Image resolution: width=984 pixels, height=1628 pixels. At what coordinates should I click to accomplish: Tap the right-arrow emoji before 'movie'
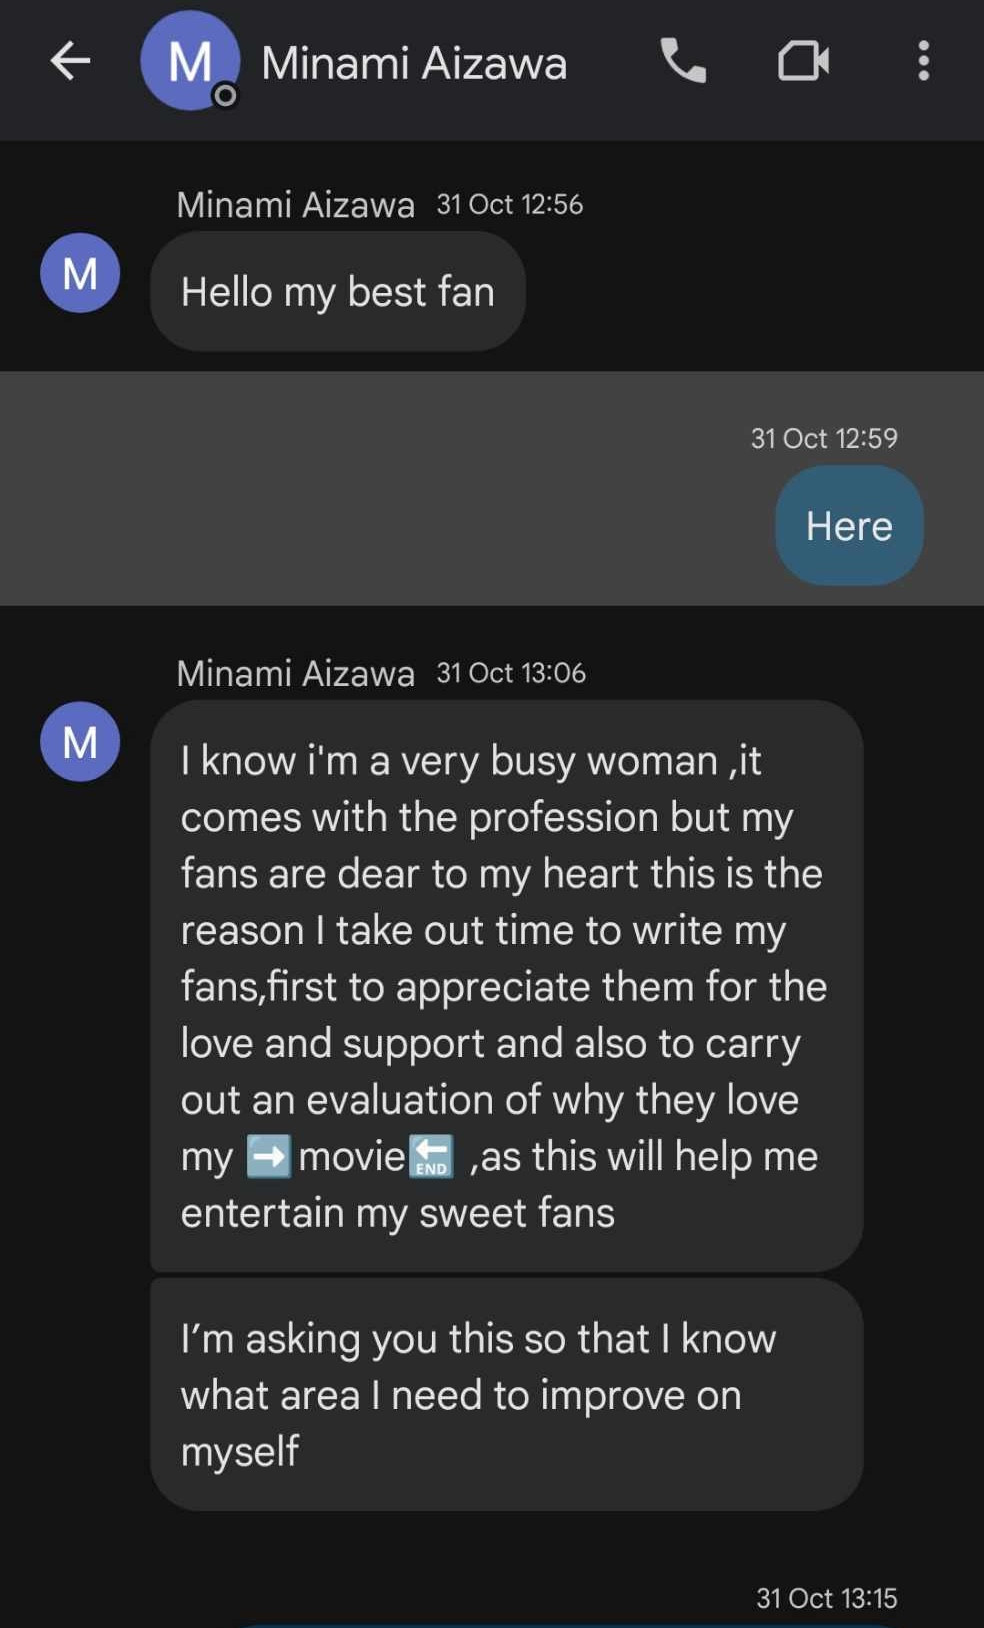268,1156
